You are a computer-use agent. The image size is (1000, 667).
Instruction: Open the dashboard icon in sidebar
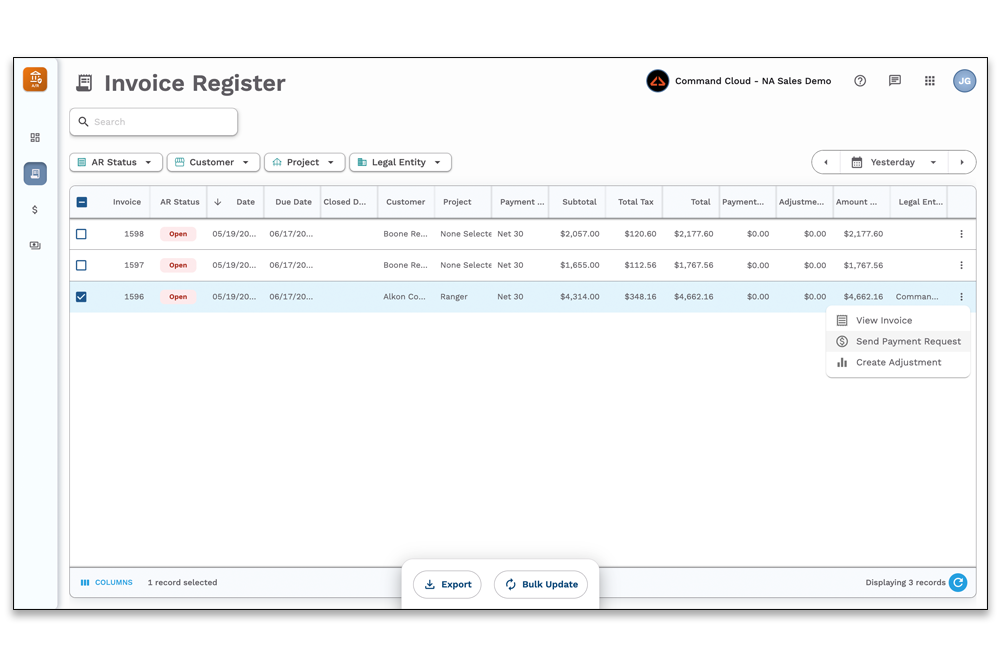[x=35, y=138]
